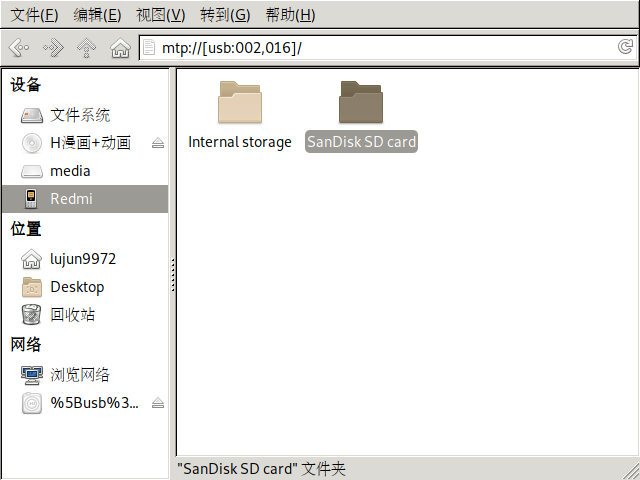This screenshot has height=480, width=640.
Task: Click the "SanDisk SD card" 文件夹 status text
Action: (261, 469)
